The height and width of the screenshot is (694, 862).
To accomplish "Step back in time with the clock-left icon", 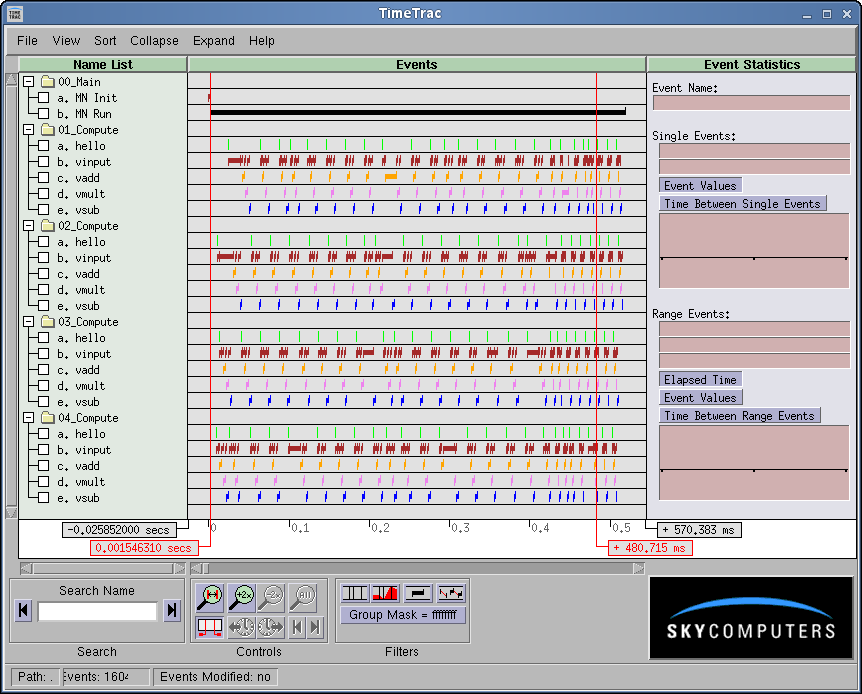I will pyautogui.click(x=241, y=627).
